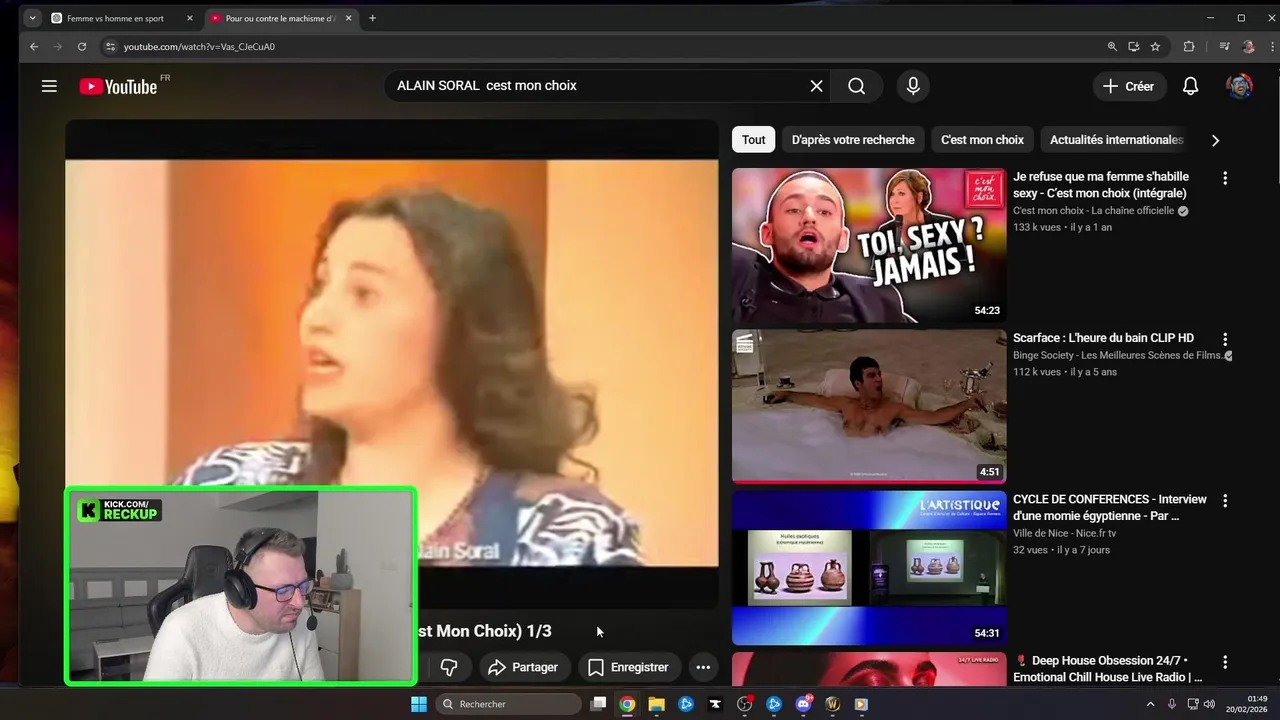Show hidden system tray icons
Viewport: 1280px width, 720px height.
pyautogui.click(x=1150, y=704)
